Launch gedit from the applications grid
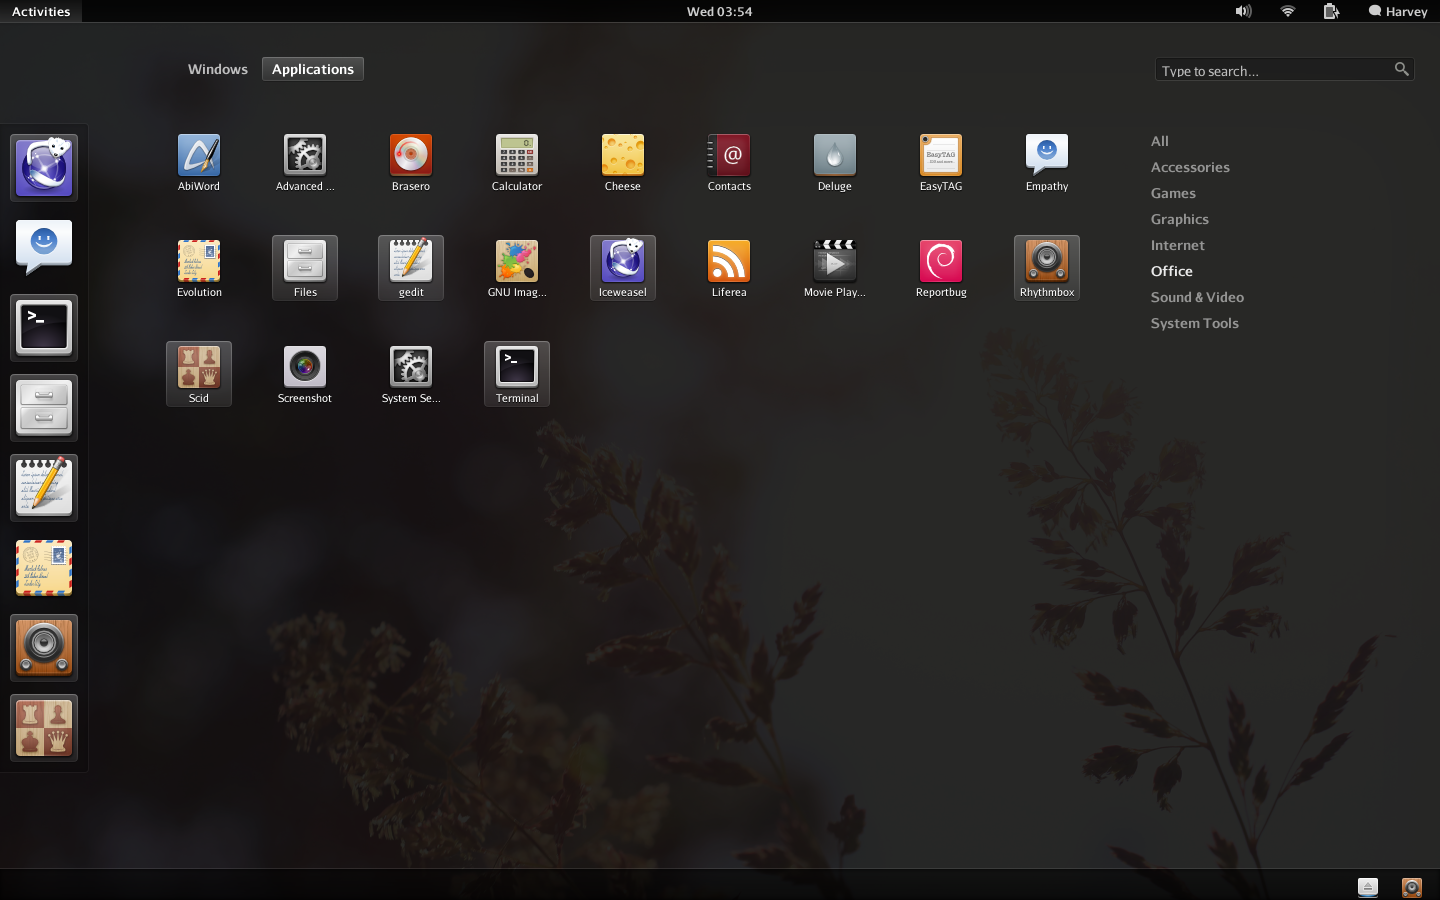Viewport: 1440px width, 900px height. click(411, 268)
